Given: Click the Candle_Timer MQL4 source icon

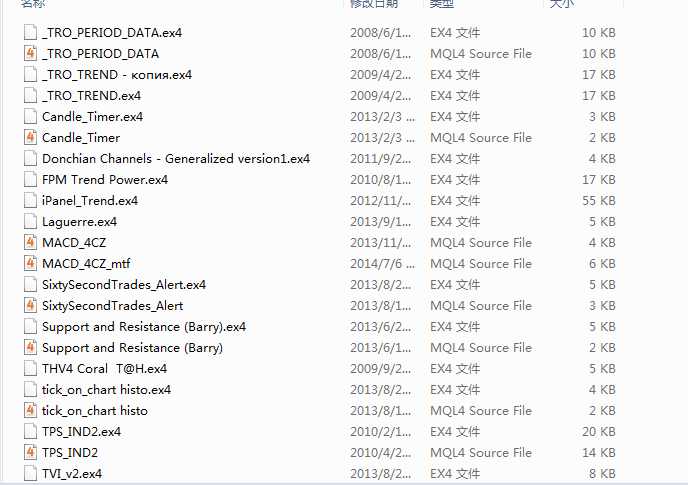Looking at the screenshot, I should (x=30, y=138).
